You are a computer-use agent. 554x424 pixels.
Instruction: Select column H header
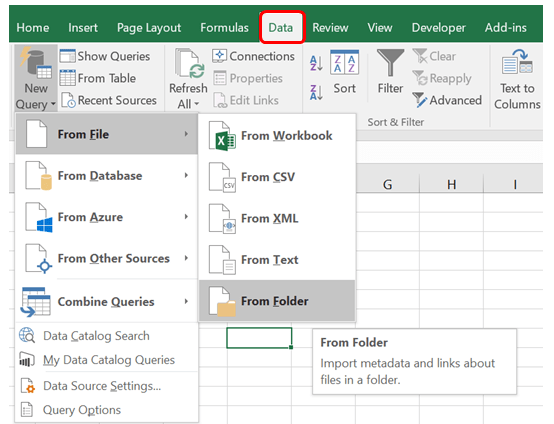tap(451, 184)
